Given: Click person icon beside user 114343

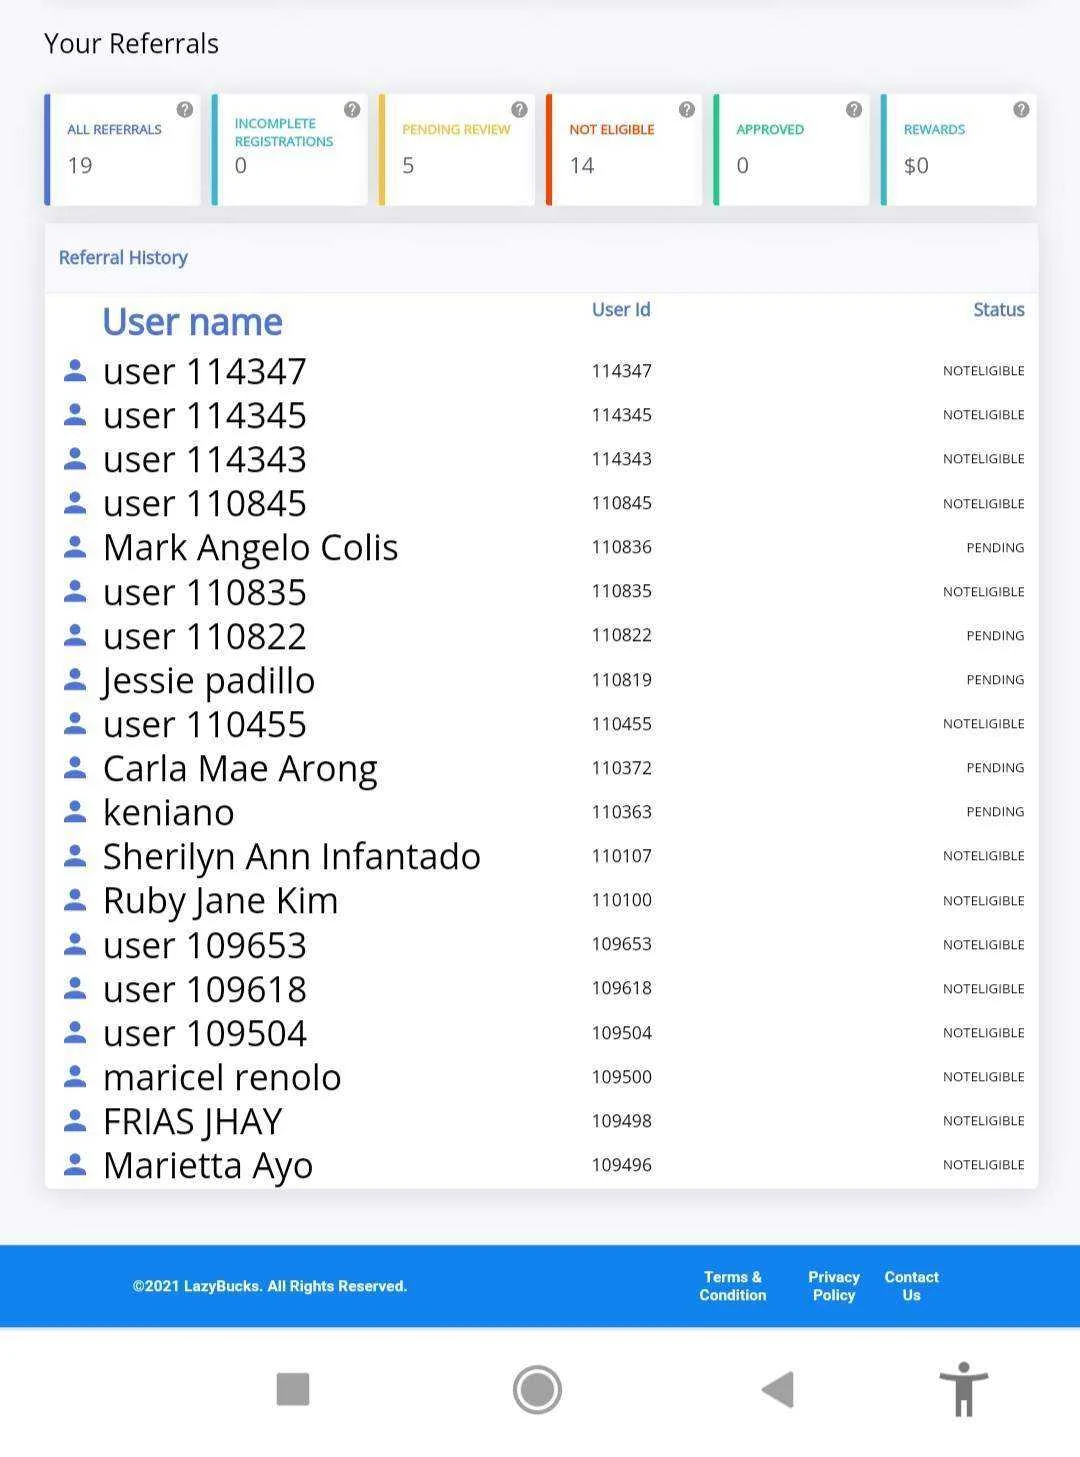Looking at the screenshot, I should (x=75, y=458).
